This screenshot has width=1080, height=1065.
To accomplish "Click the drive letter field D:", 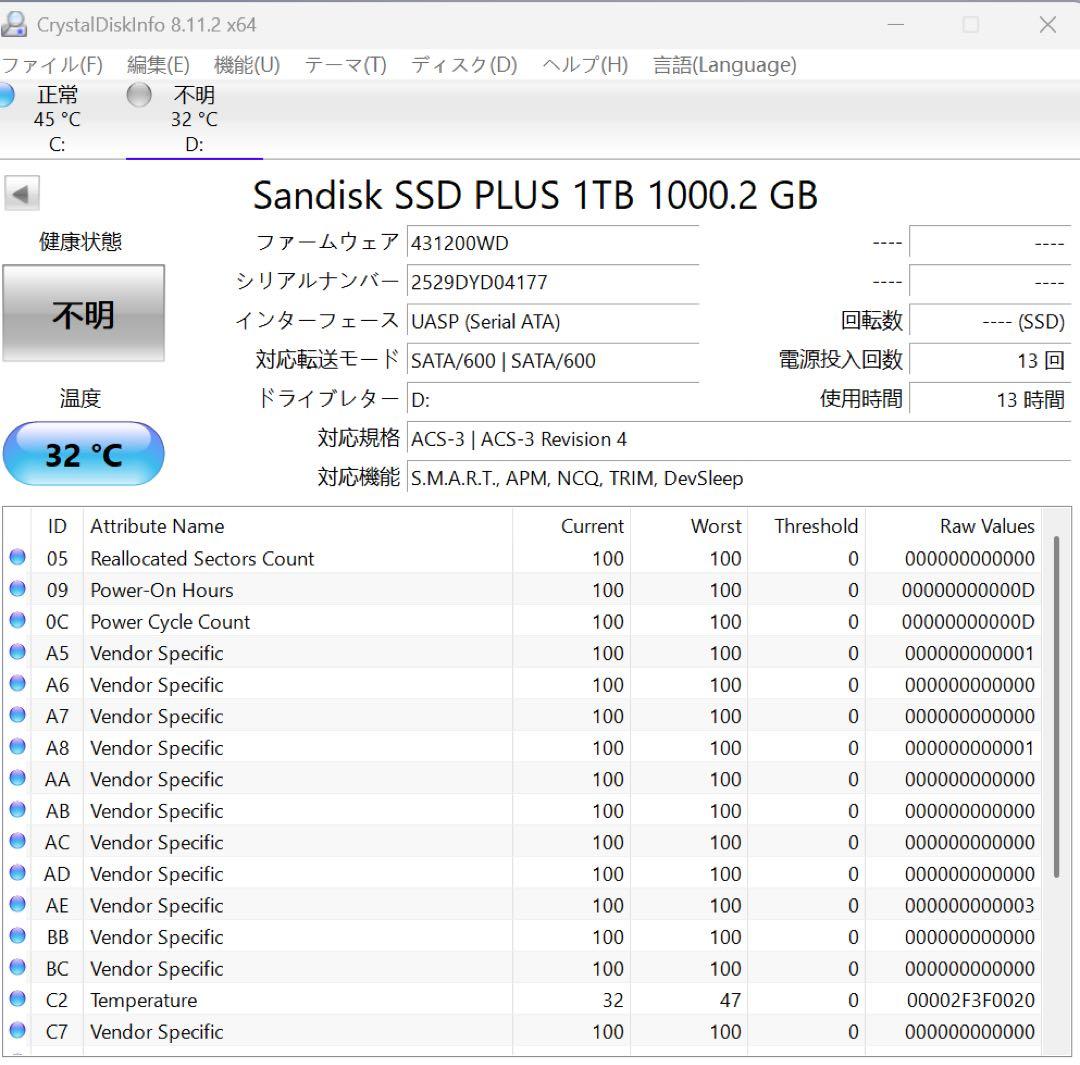I will click(x=552, y=400).
